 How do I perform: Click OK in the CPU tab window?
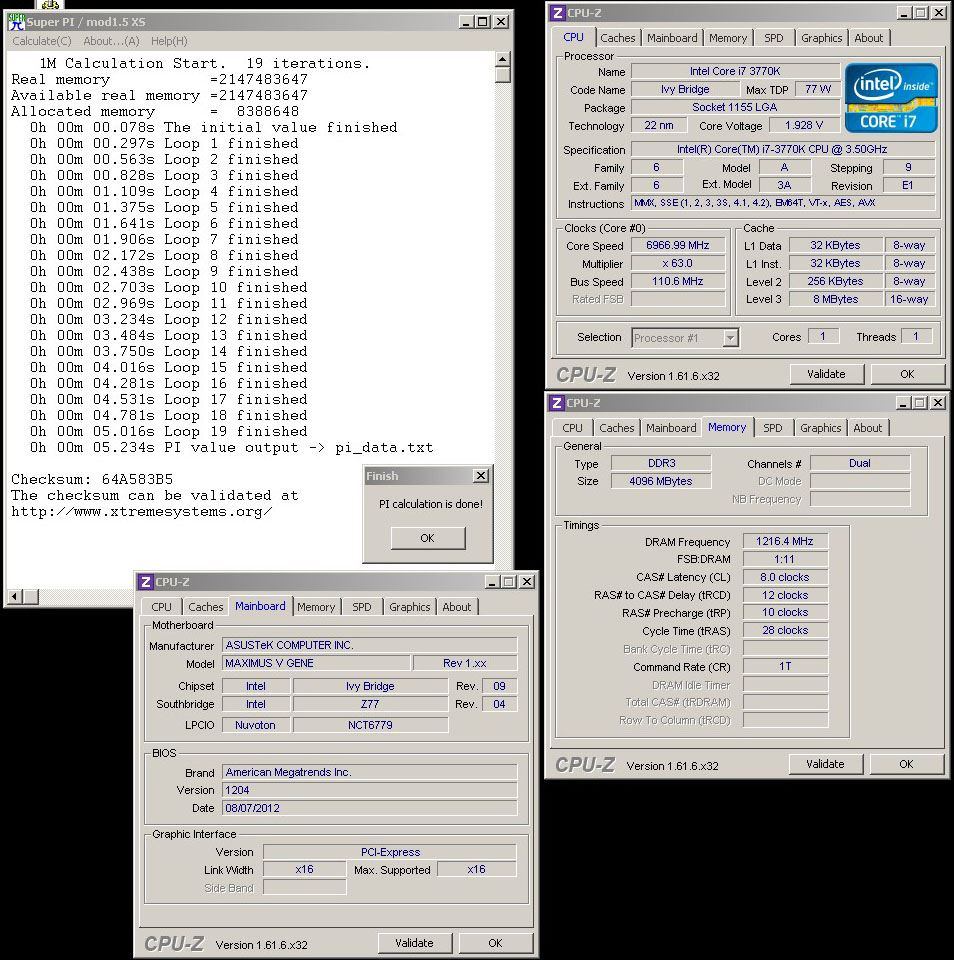click(x=907, y=374)
